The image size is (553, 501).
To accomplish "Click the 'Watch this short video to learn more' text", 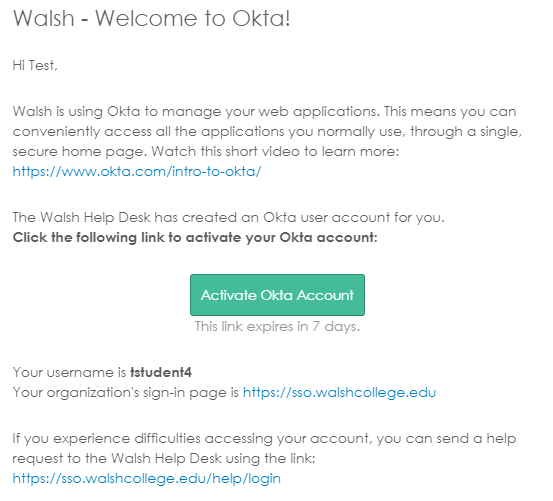I will tap(275, 152).
